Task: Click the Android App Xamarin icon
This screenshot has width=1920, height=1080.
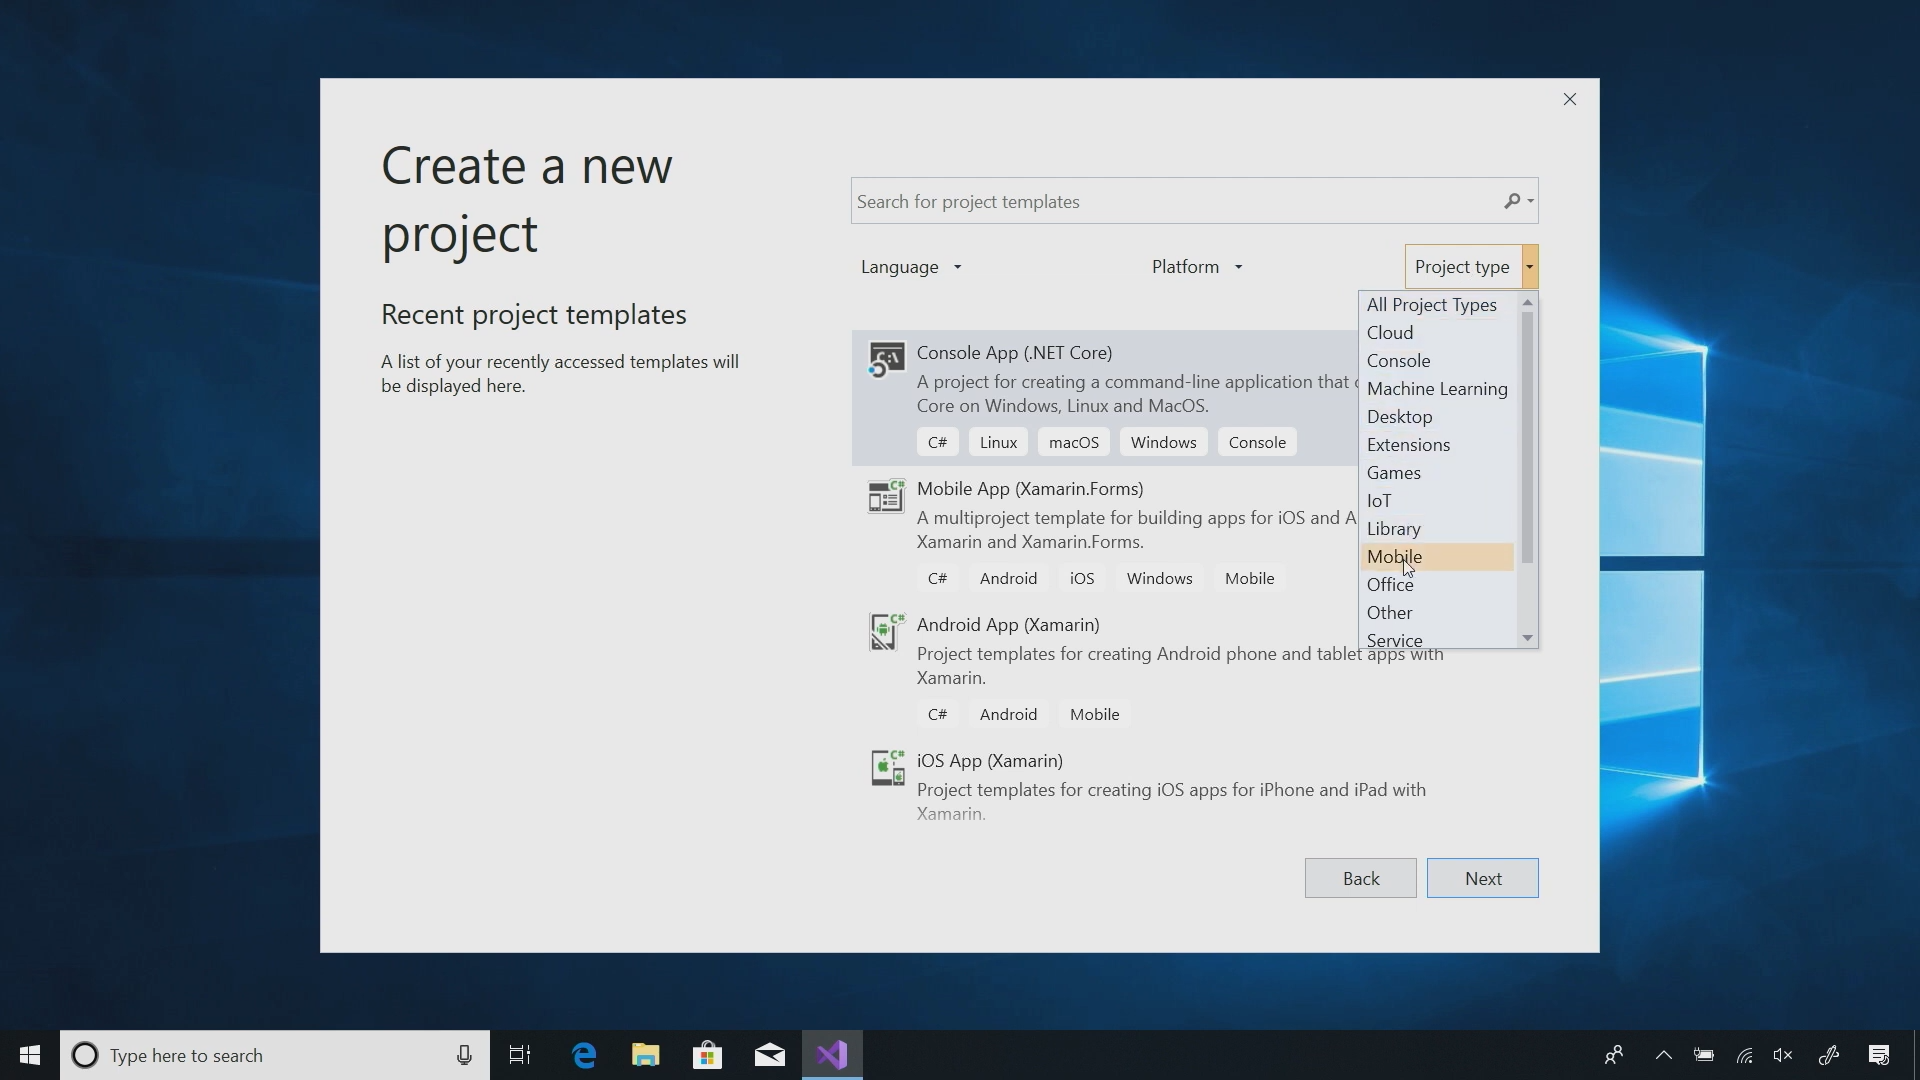Action: click(886, 632)
